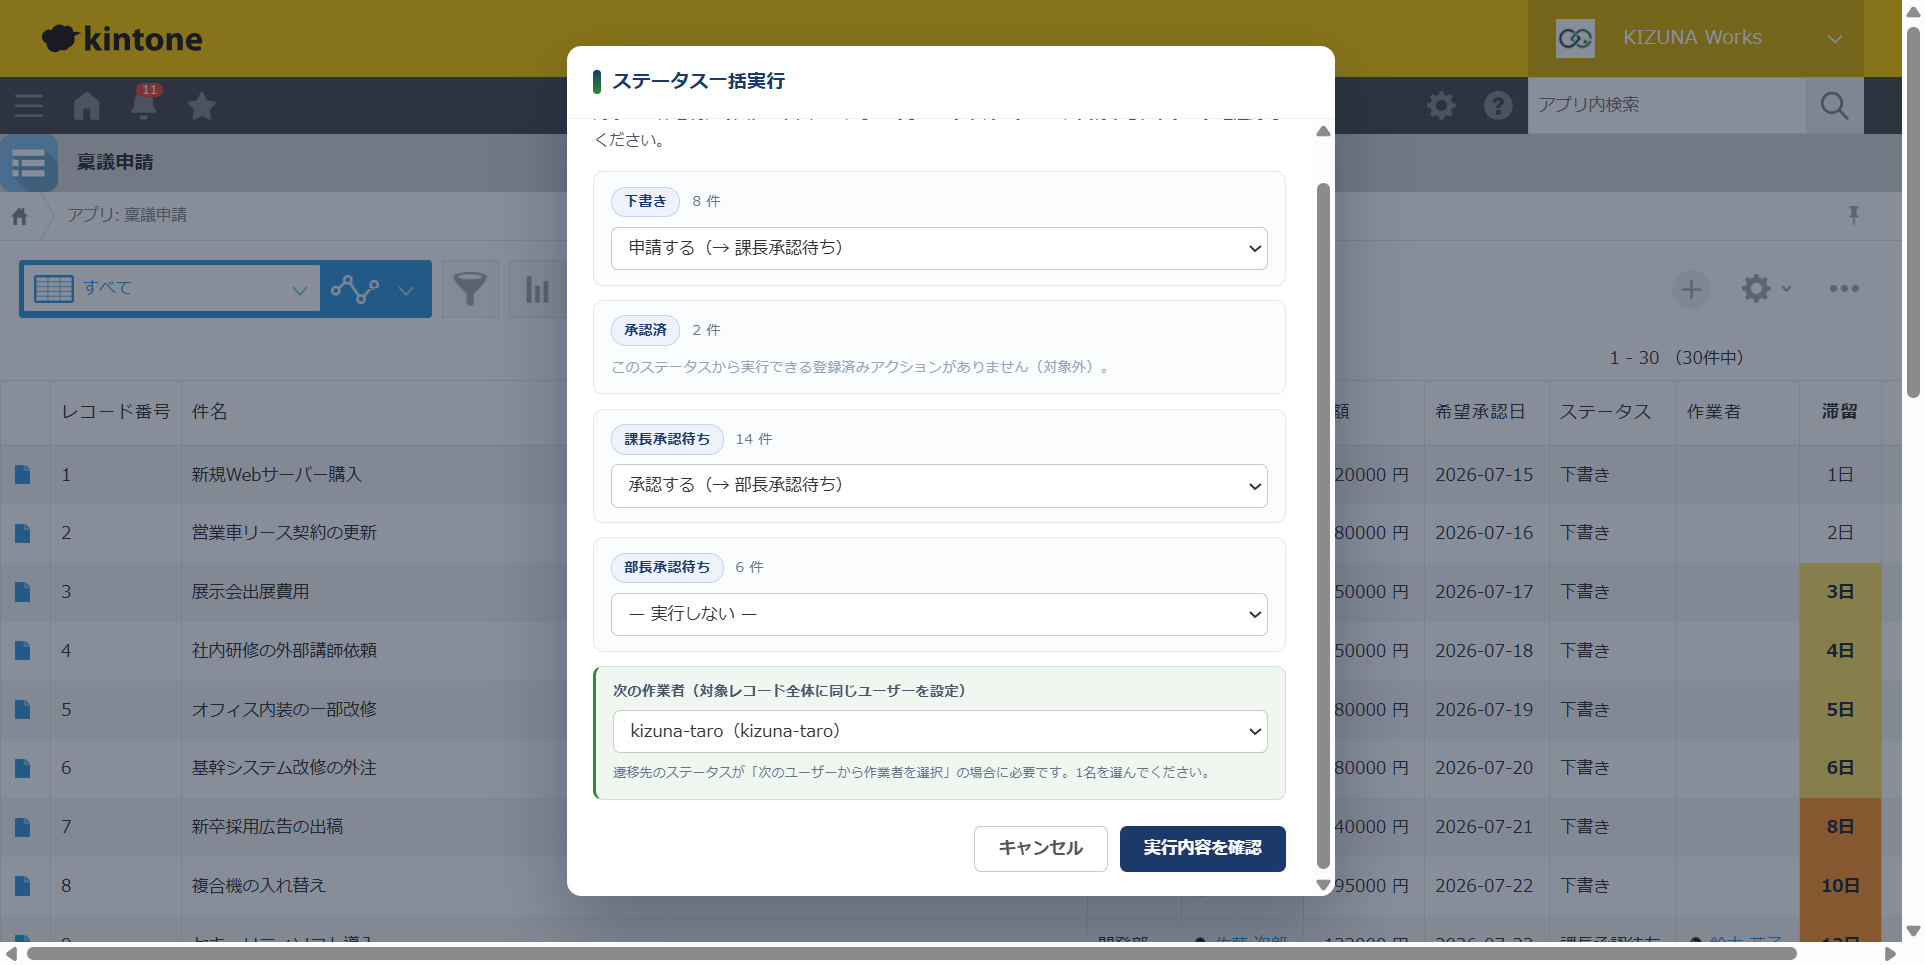Click the search magnifier icon
This screenshot has width=1925, height=965.
coord(1834,105)
